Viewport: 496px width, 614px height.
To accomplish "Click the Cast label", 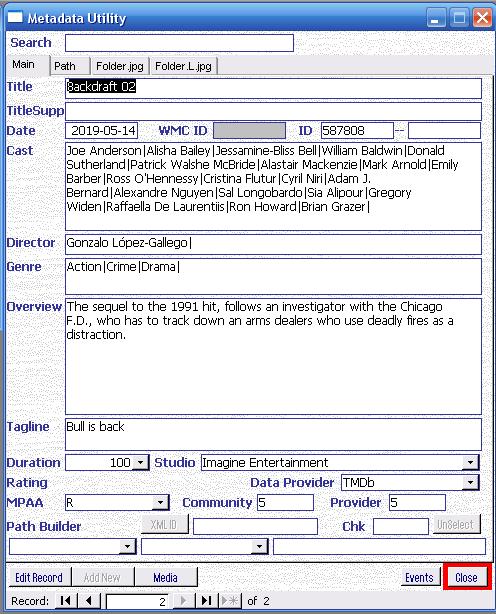I will point(20,151).
